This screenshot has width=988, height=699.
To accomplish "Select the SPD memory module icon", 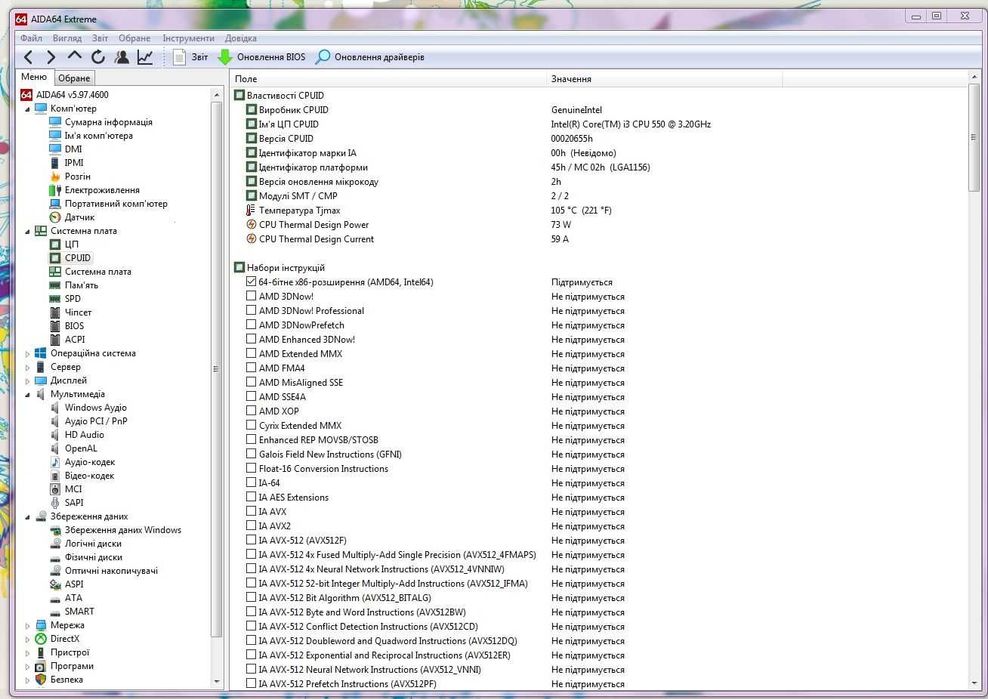I will tap(55, 299).
